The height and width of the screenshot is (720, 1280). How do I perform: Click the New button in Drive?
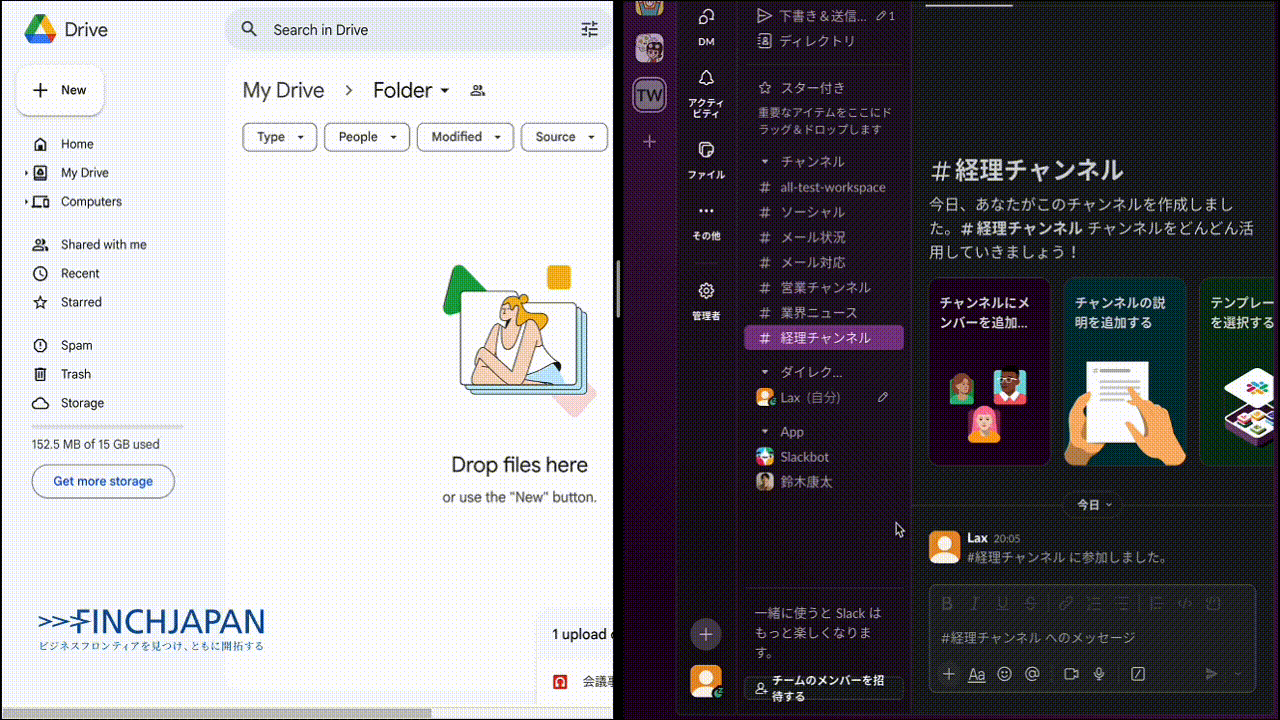click(60, 90)
